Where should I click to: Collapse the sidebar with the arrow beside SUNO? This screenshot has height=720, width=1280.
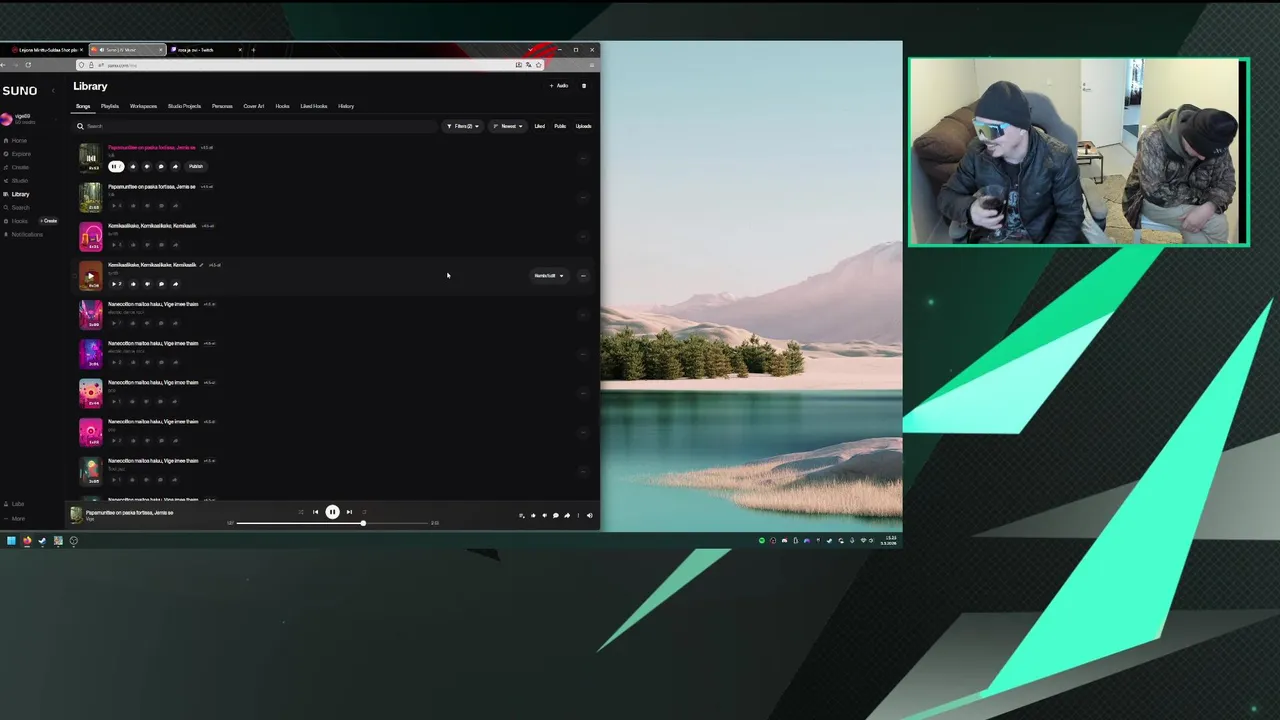click(x=53, y=91)
